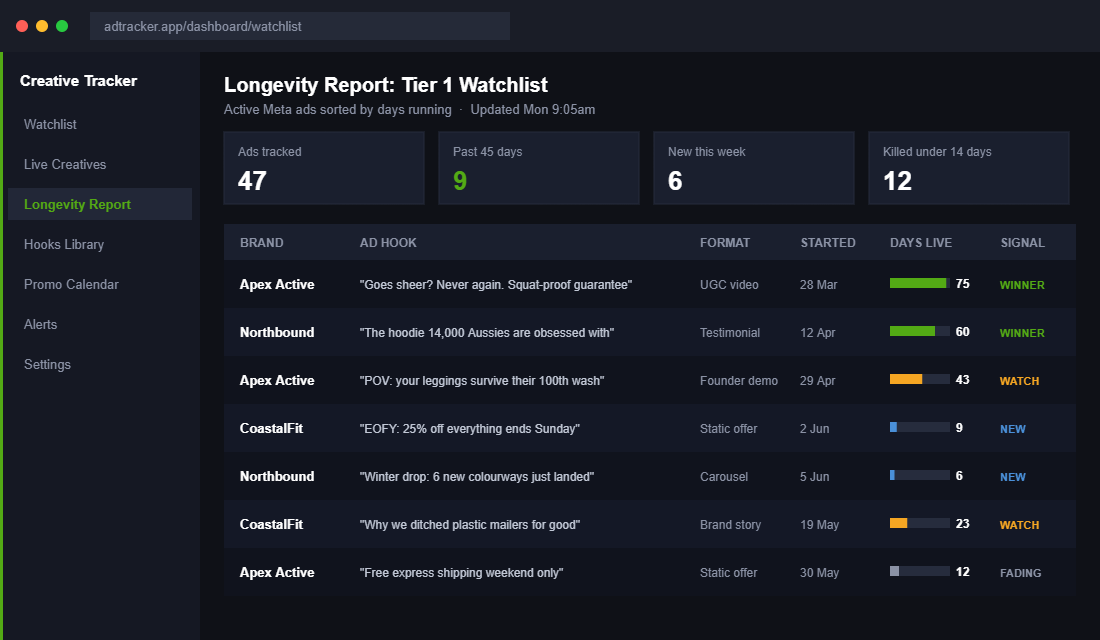The width and height of the screenshot is (1100, 640).
Task: Open the New this week card
Action: (x=754, y=168)
